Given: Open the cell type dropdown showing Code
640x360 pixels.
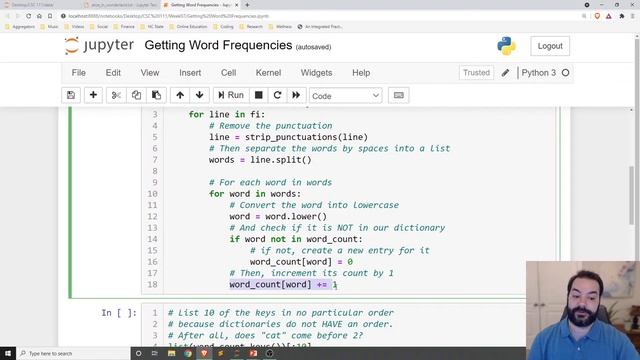Looking at the screenshot, I should click(x=346, y=96).
